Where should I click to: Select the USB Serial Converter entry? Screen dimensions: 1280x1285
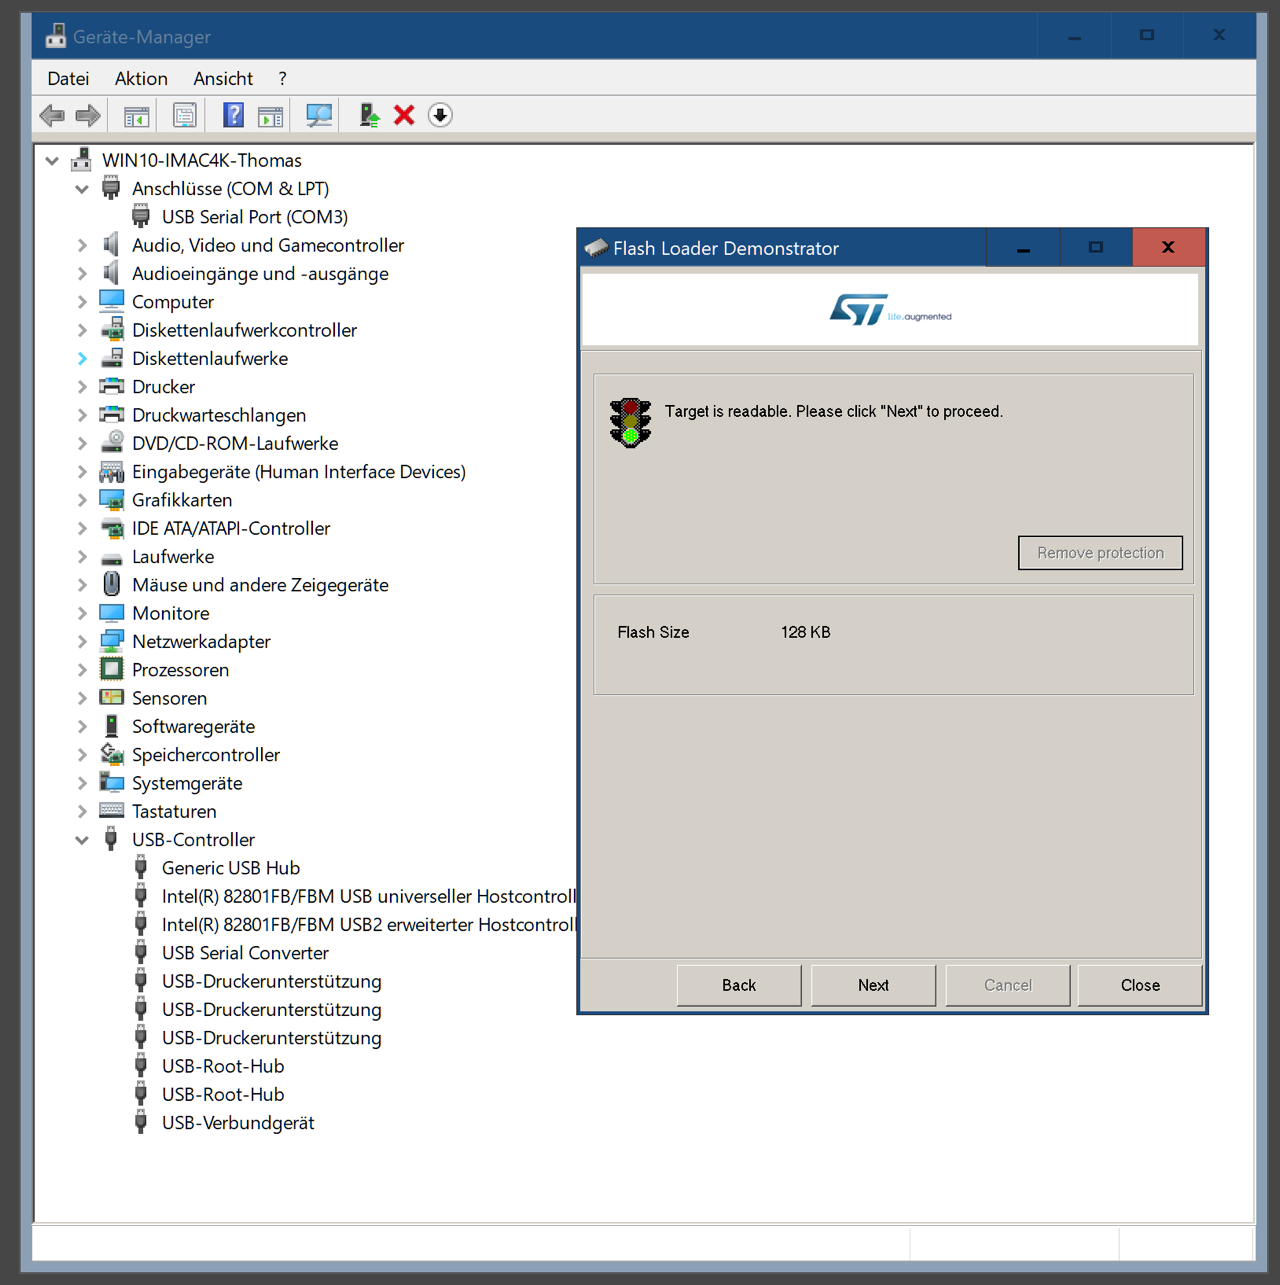coord(245,953)
